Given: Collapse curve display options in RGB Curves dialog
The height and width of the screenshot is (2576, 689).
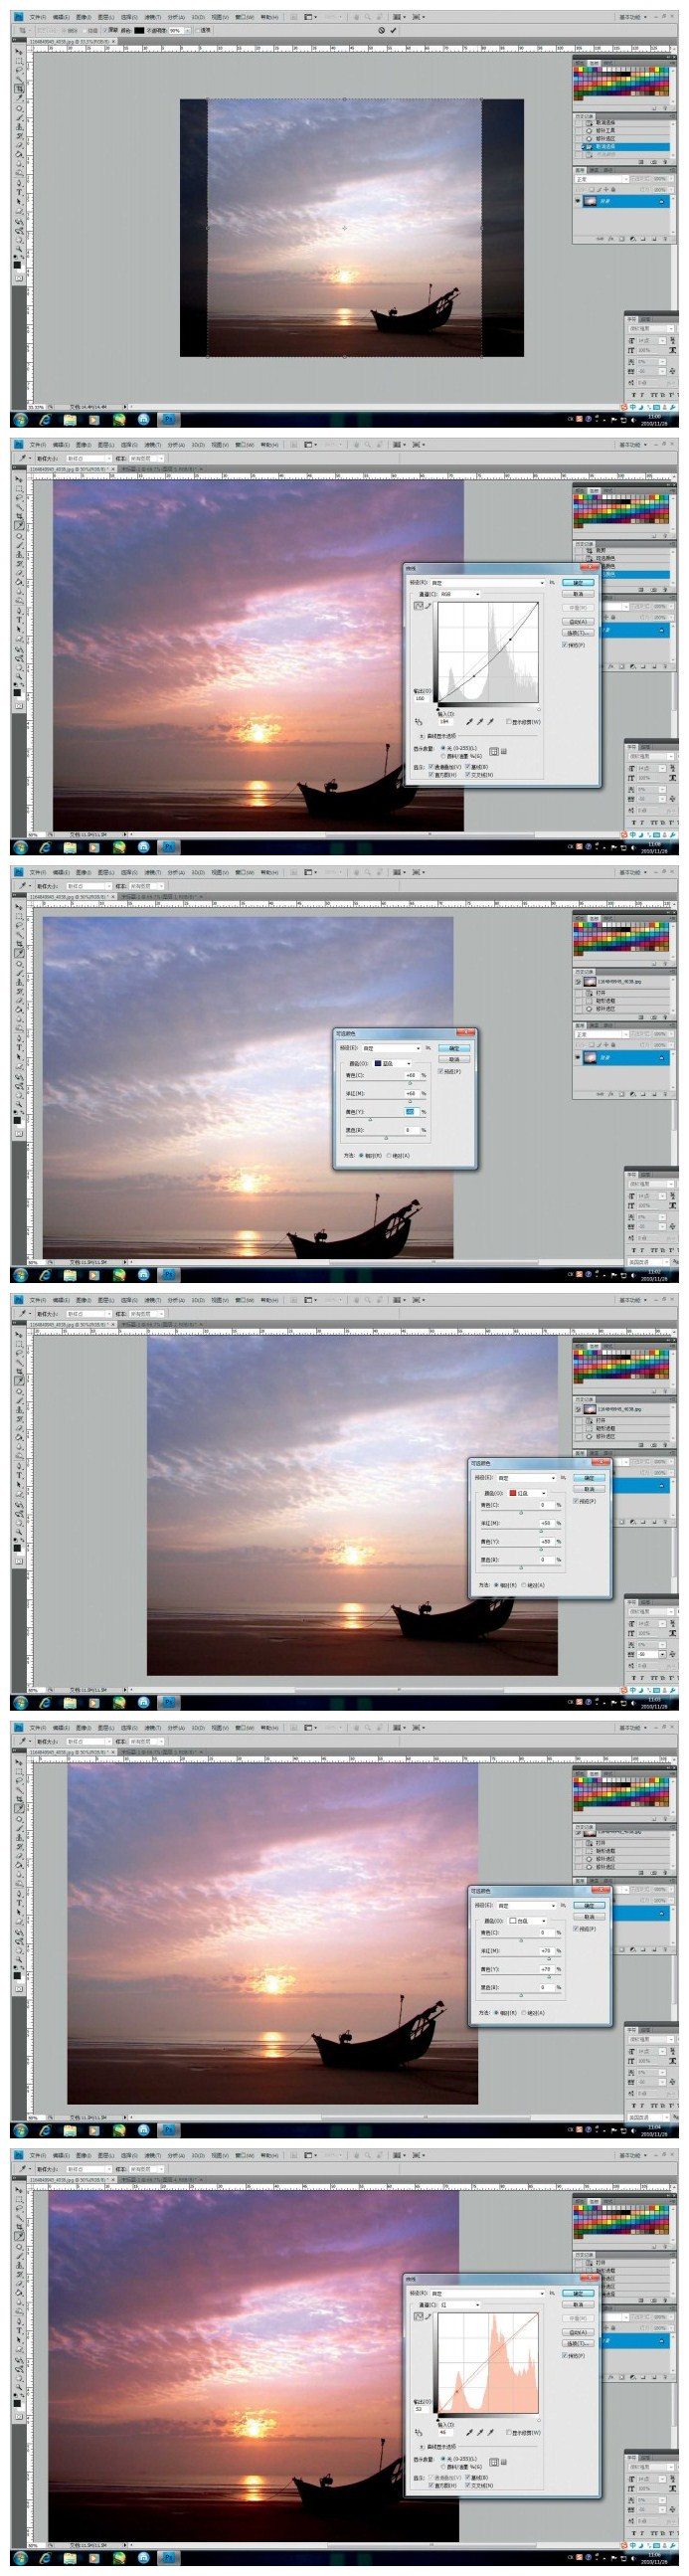Looking at the screenshot, I should [x=421, y=736].
